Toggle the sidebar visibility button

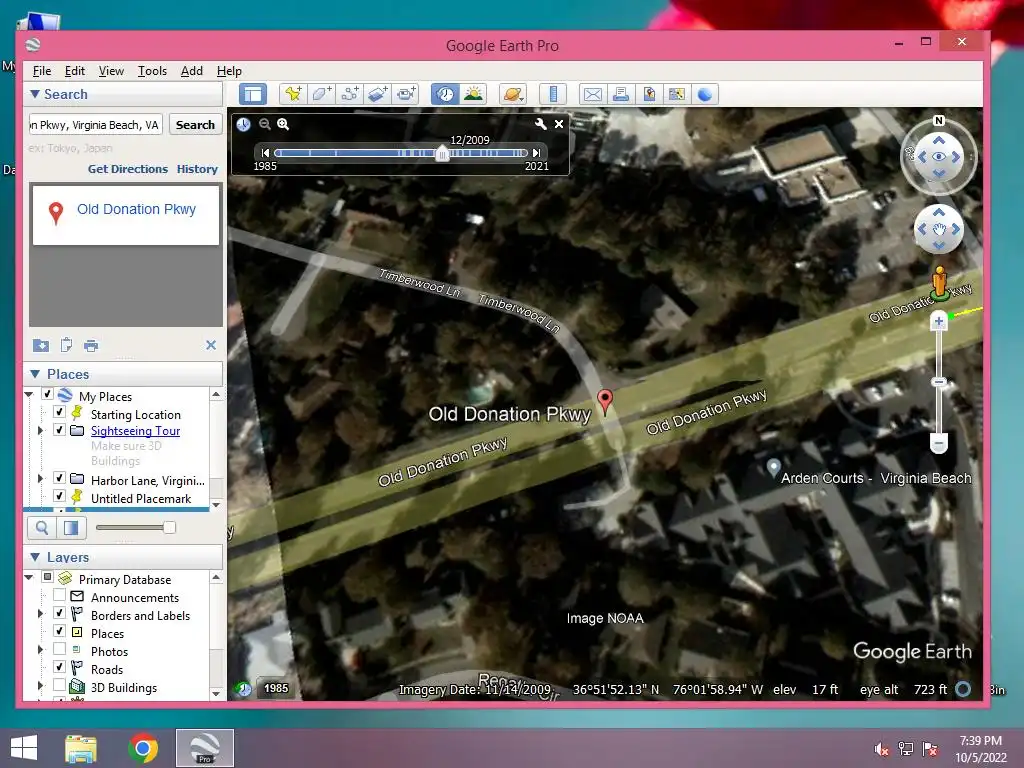pyautogui.click(x=253, y=94)
